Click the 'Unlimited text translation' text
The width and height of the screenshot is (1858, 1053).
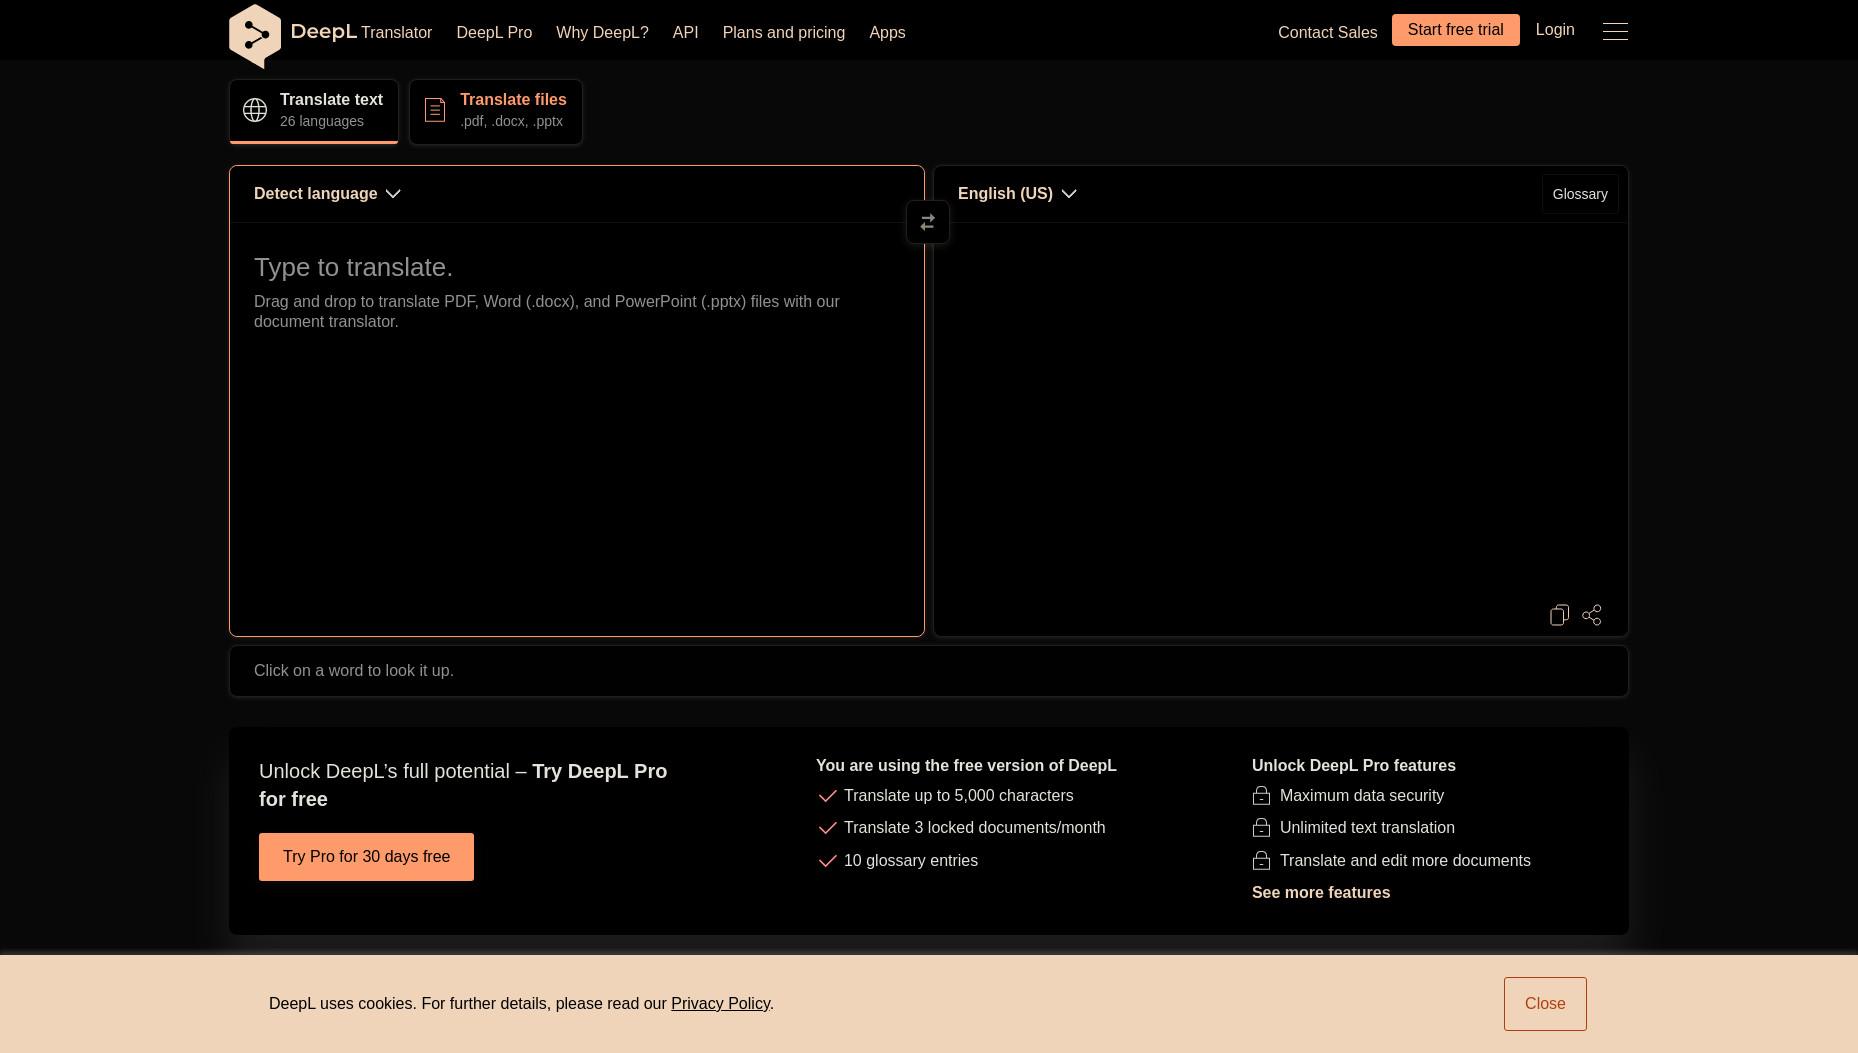pyautogui.click(x=1367, y=828)
